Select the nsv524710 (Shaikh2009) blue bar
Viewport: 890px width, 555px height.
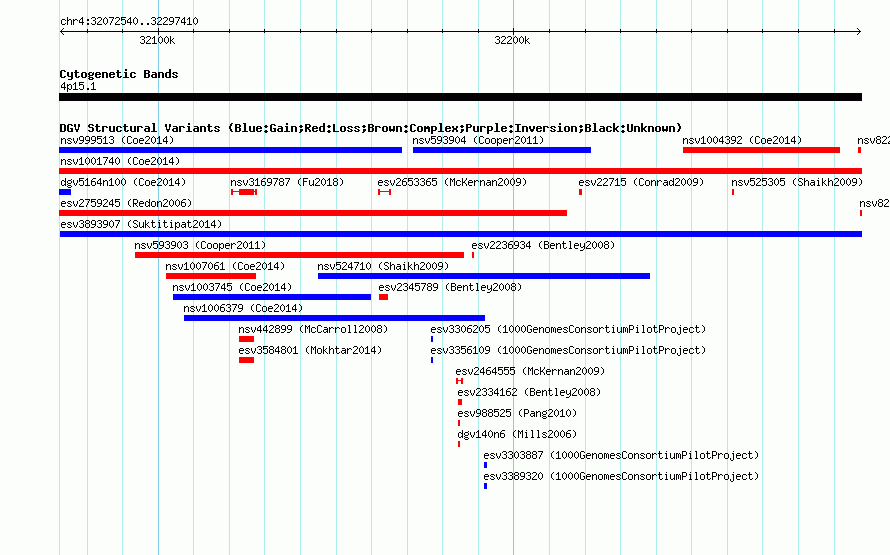(484, 276)
